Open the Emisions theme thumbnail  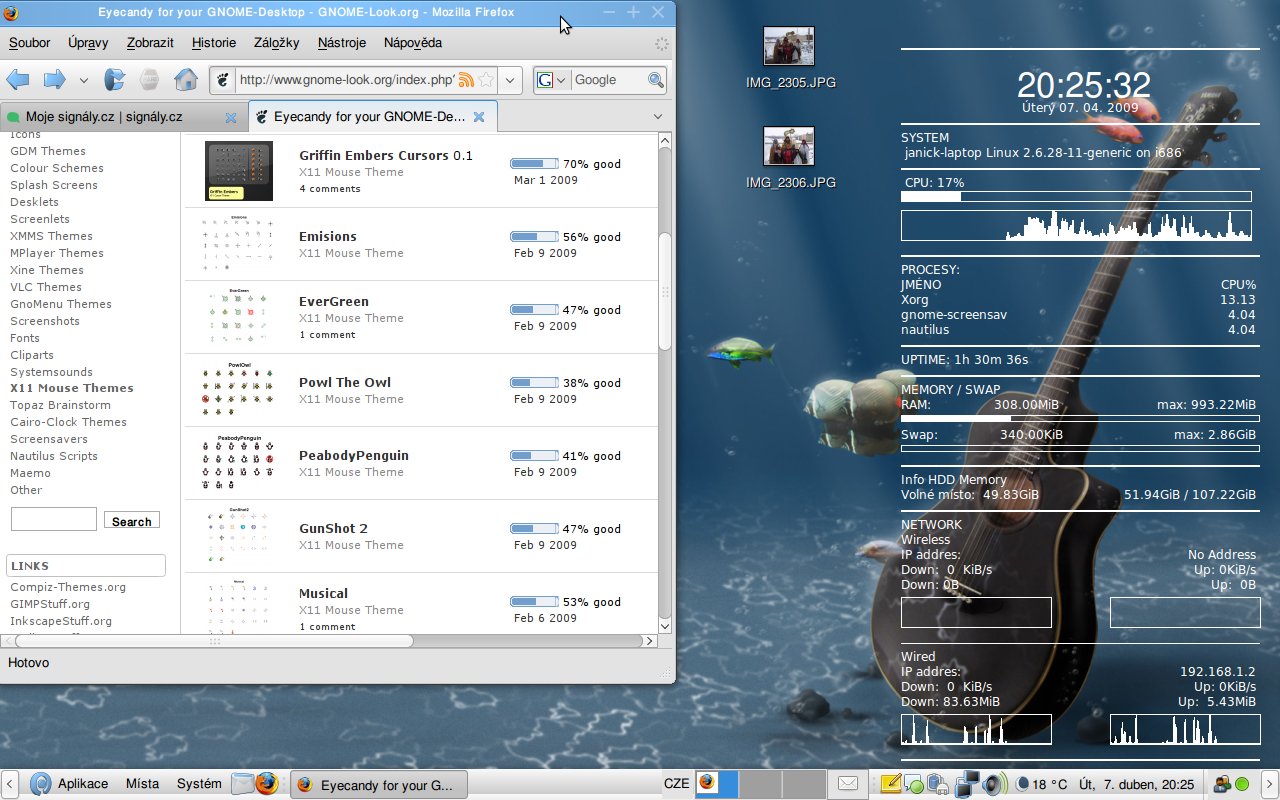point(239,244)
